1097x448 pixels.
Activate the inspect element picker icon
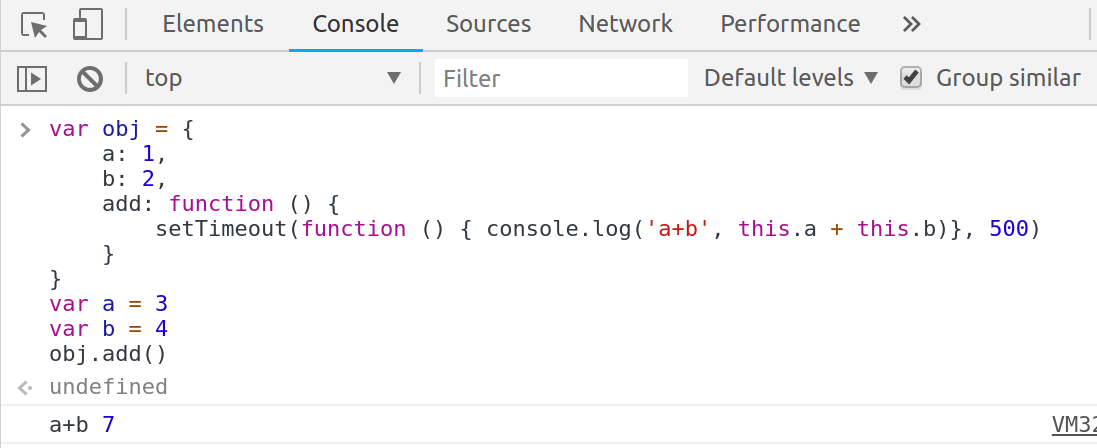pos(35,25)
